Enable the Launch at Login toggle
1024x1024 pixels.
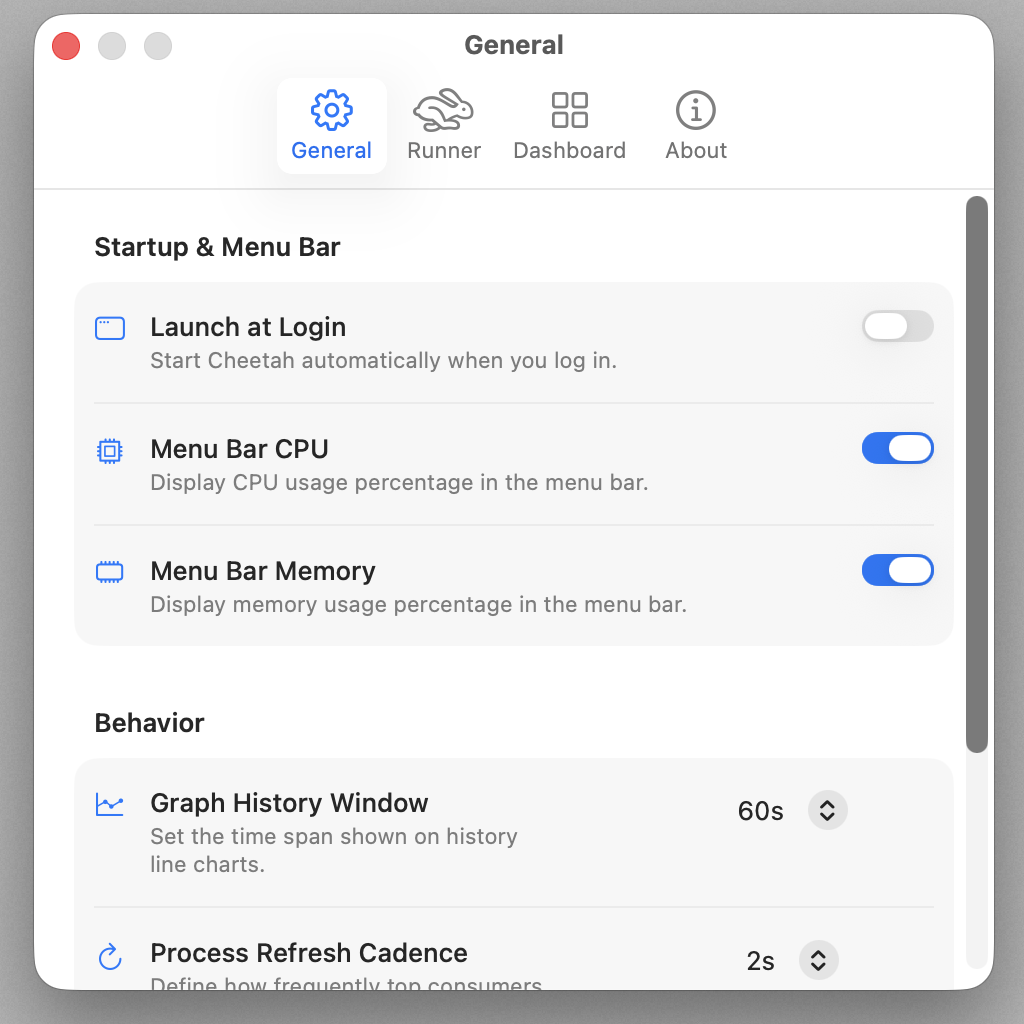pos(897,326)
